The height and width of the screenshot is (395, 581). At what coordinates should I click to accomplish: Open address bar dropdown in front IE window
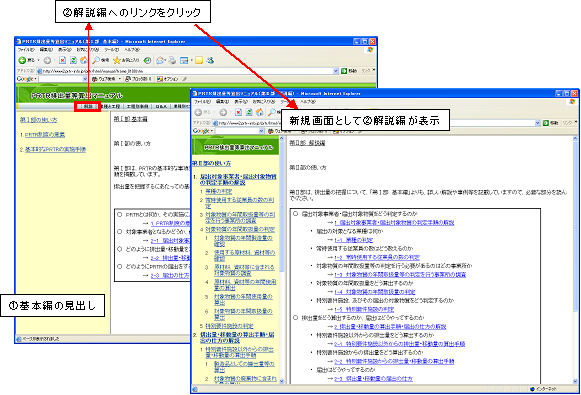pyautogui.click(x=537, y=123)
